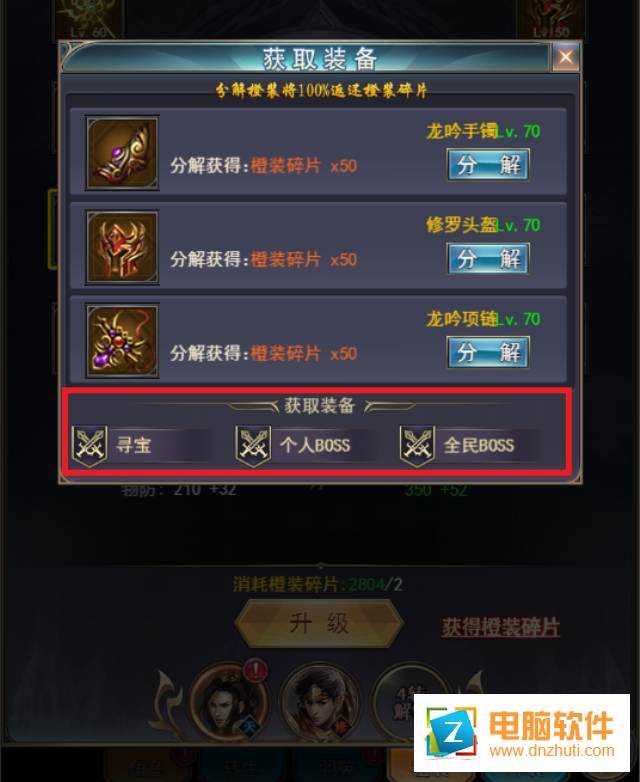Close the 获取装备 dialog
This screenshot has width=640, height=782.
tap(566, 57)
